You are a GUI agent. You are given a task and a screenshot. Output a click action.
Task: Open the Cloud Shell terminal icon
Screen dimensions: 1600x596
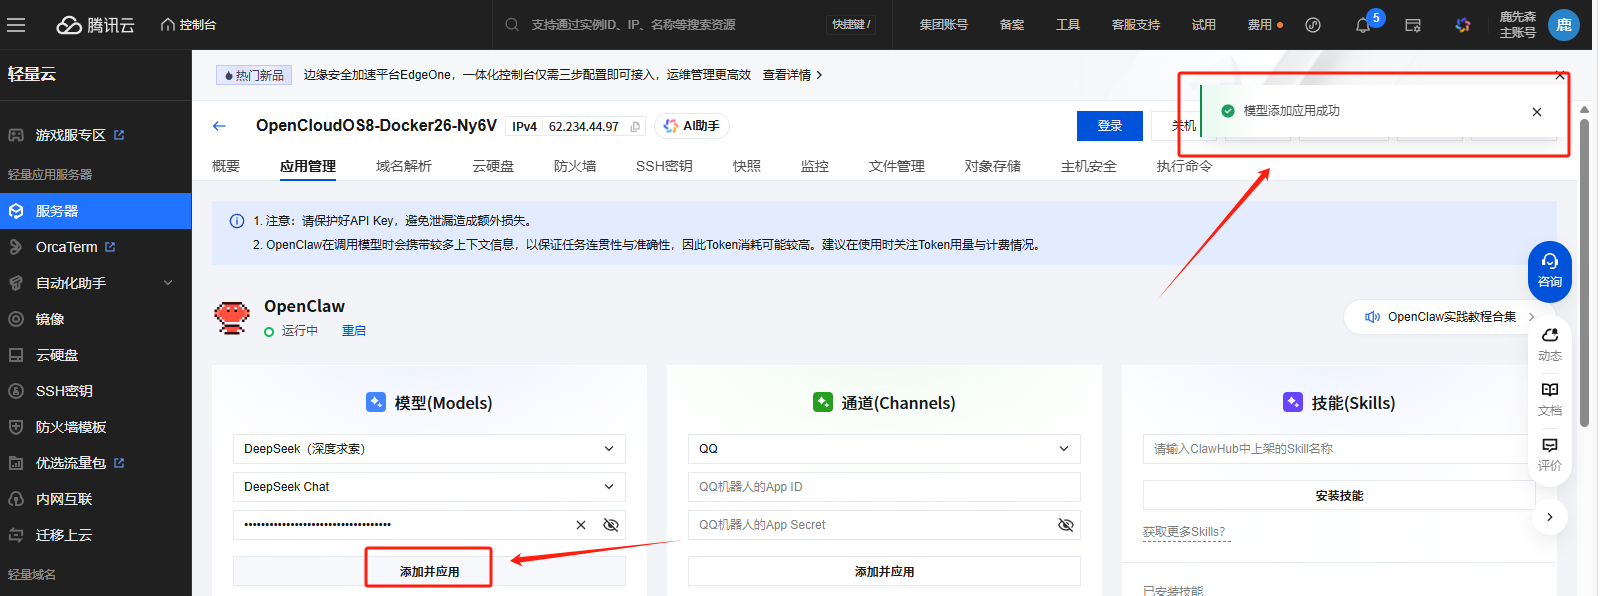pos(1413,25)
